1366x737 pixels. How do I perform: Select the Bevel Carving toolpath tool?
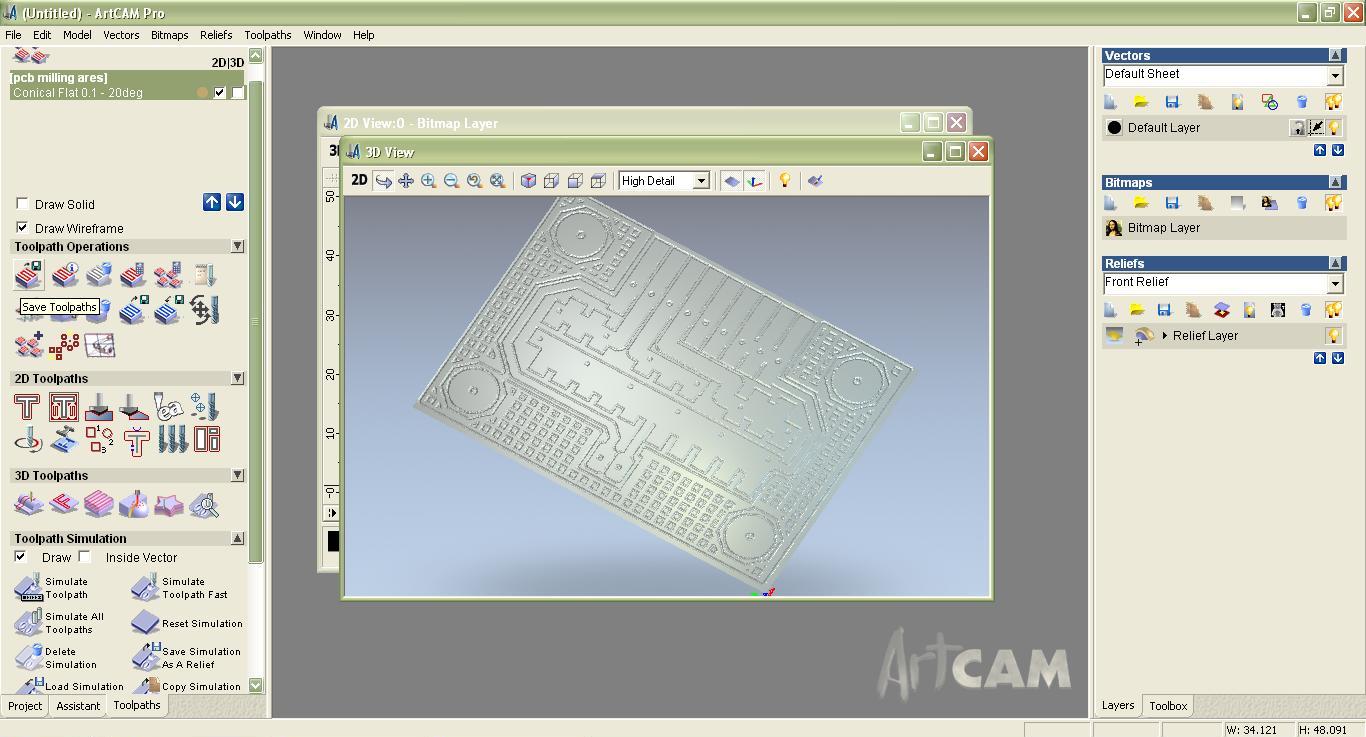[133, 407]
